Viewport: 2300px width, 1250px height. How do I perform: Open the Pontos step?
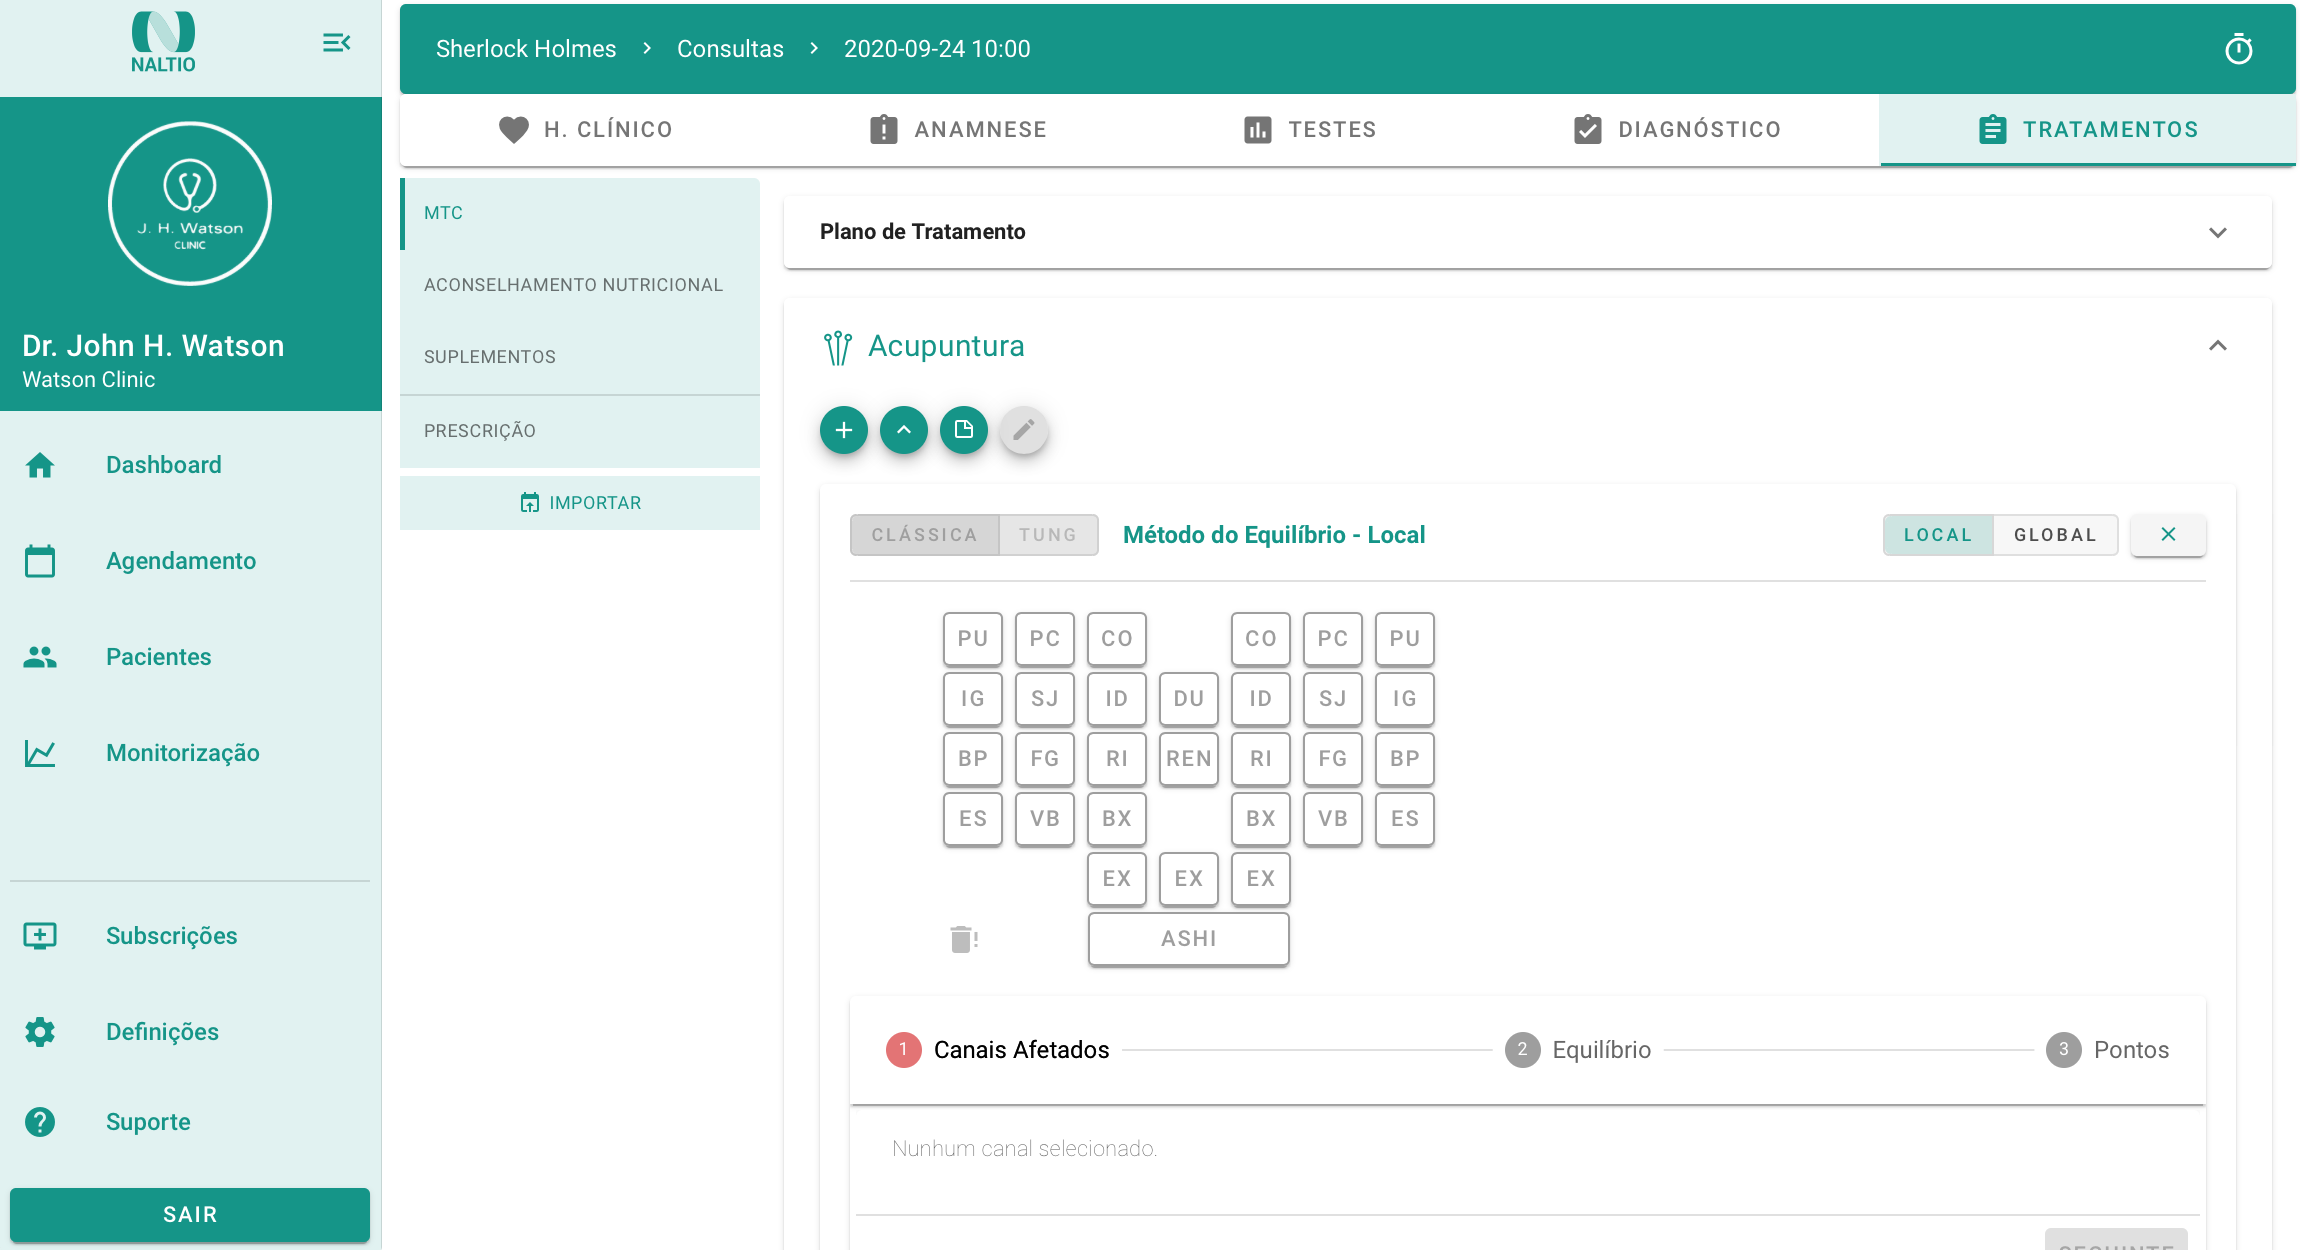click(2108, 1050)
